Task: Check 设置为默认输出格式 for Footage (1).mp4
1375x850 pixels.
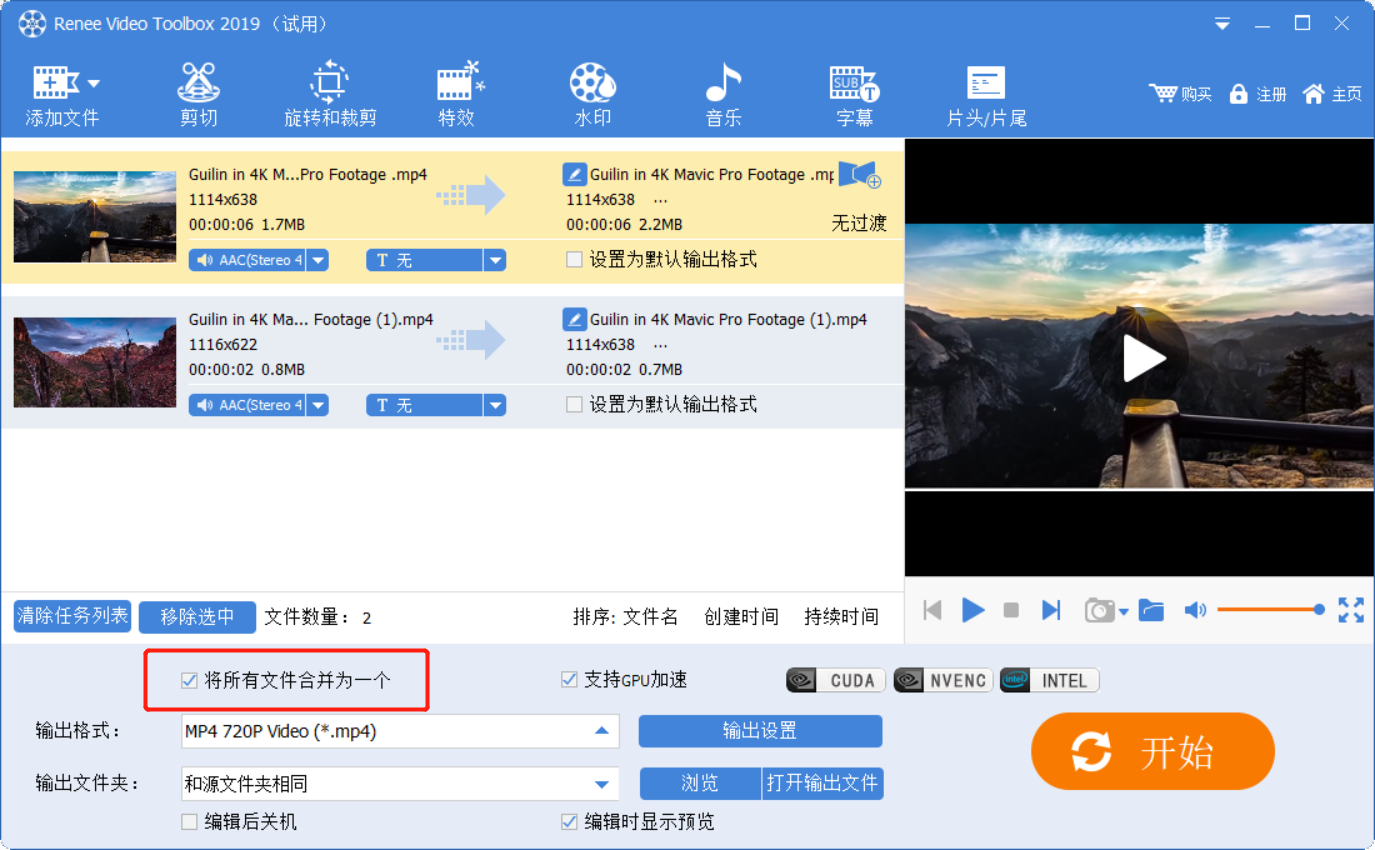Action: pos(574,405)
